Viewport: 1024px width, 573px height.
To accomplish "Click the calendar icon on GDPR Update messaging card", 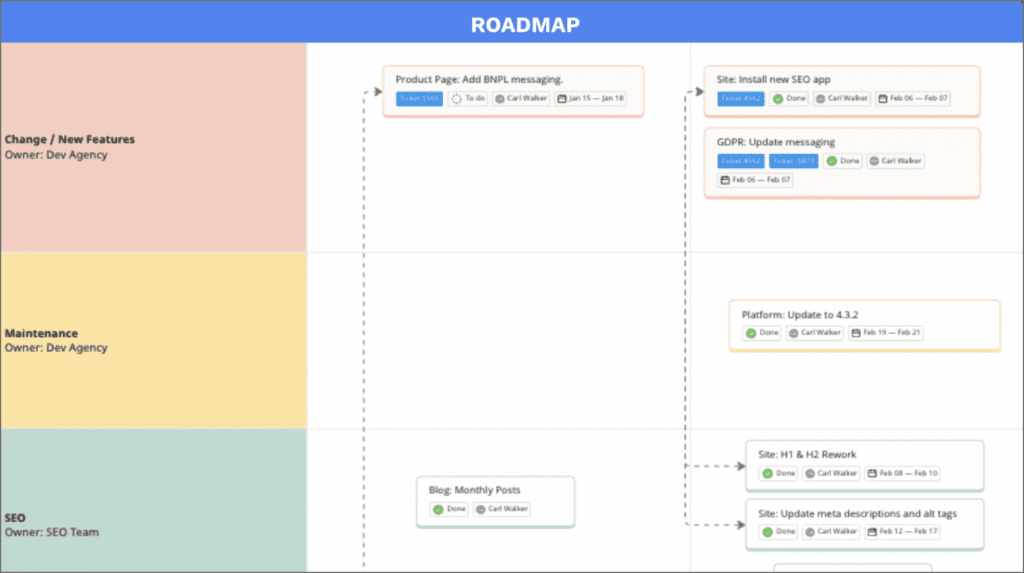I will point(725,180).
